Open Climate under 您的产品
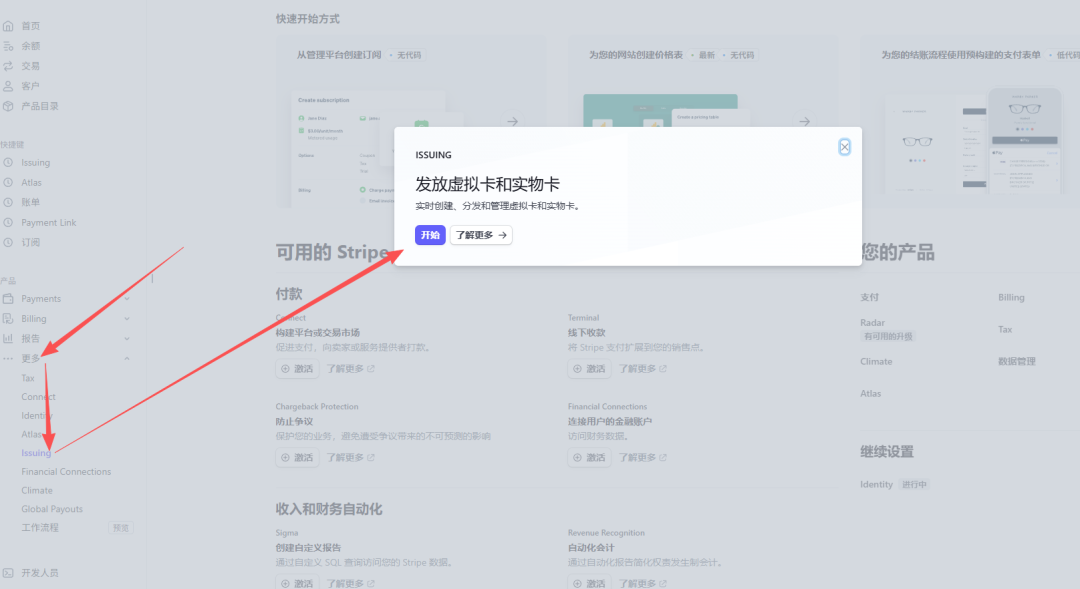Viewport: 1080px width, 589px height. [x=876, y=362]
